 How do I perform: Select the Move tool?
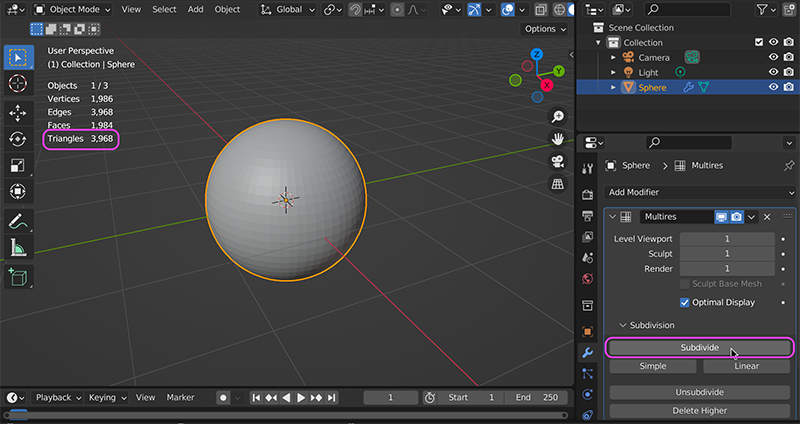click(x=17, y=112)
